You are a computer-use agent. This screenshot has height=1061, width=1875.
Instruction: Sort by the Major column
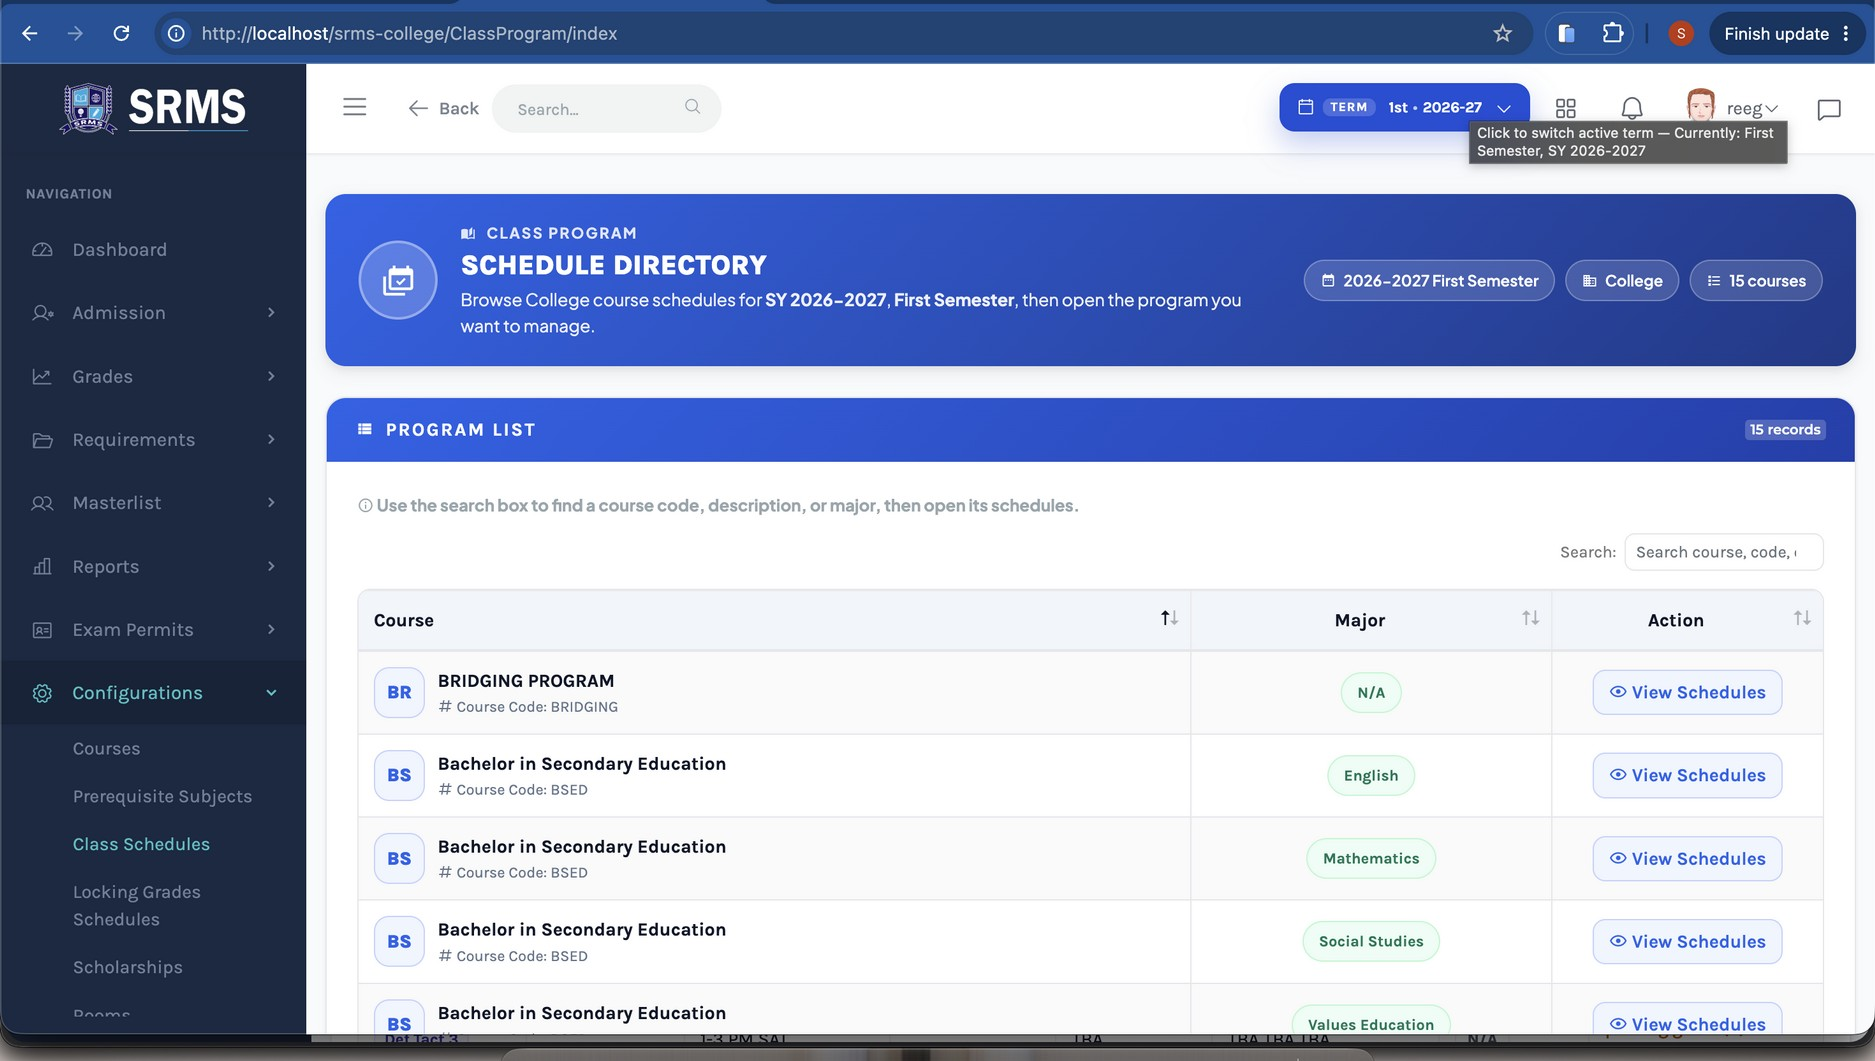[1371, 620]
